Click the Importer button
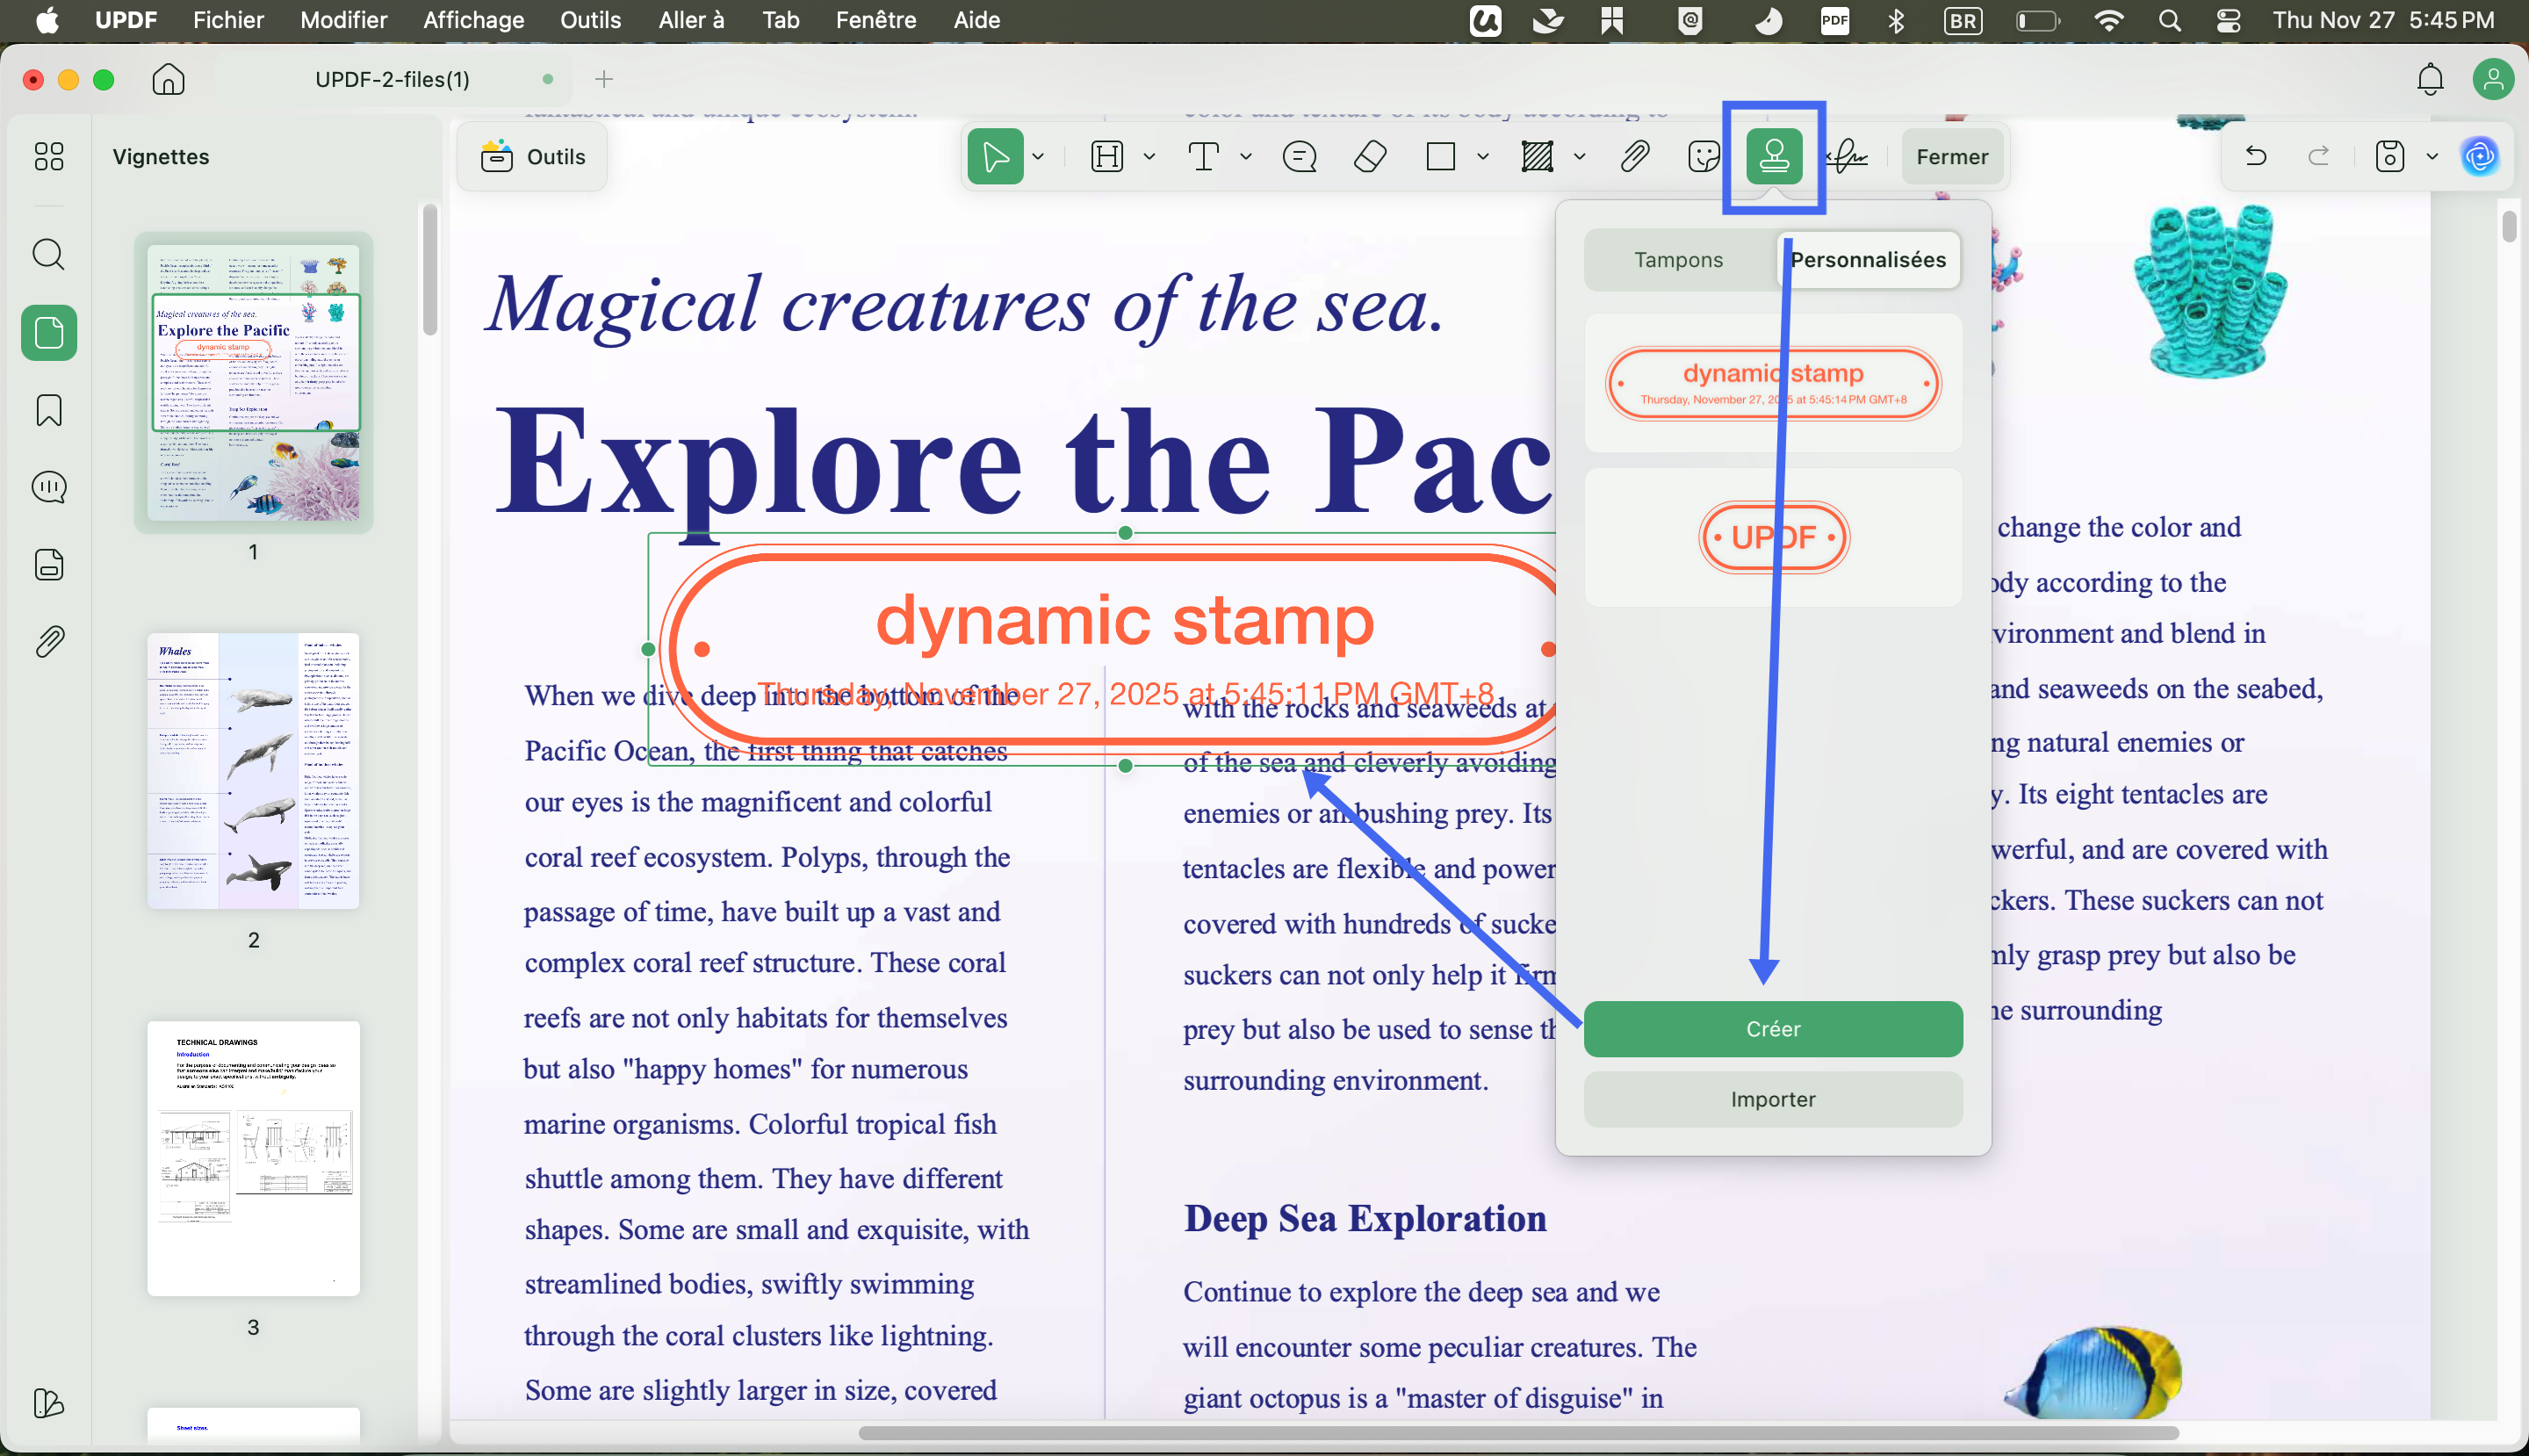The image size is (2529, 1456). tap(1772, 1098)
